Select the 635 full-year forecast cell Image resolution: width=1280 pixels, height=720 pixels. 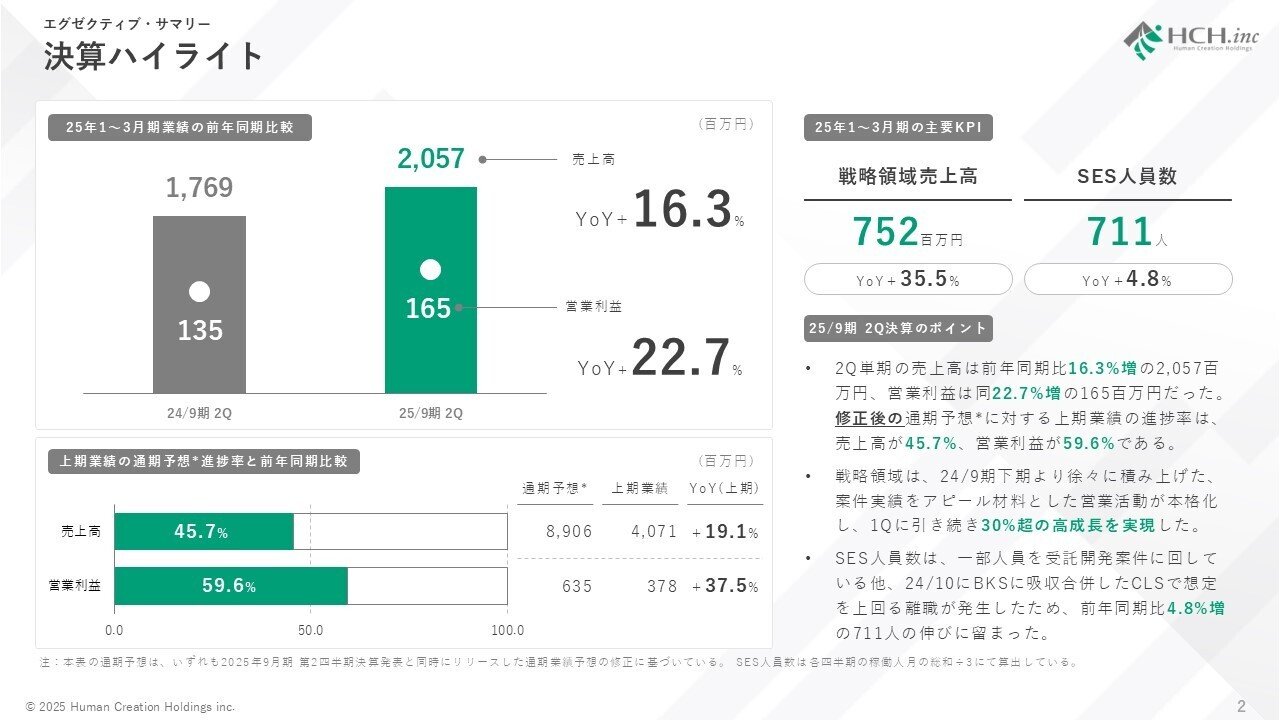coord(577,586)
